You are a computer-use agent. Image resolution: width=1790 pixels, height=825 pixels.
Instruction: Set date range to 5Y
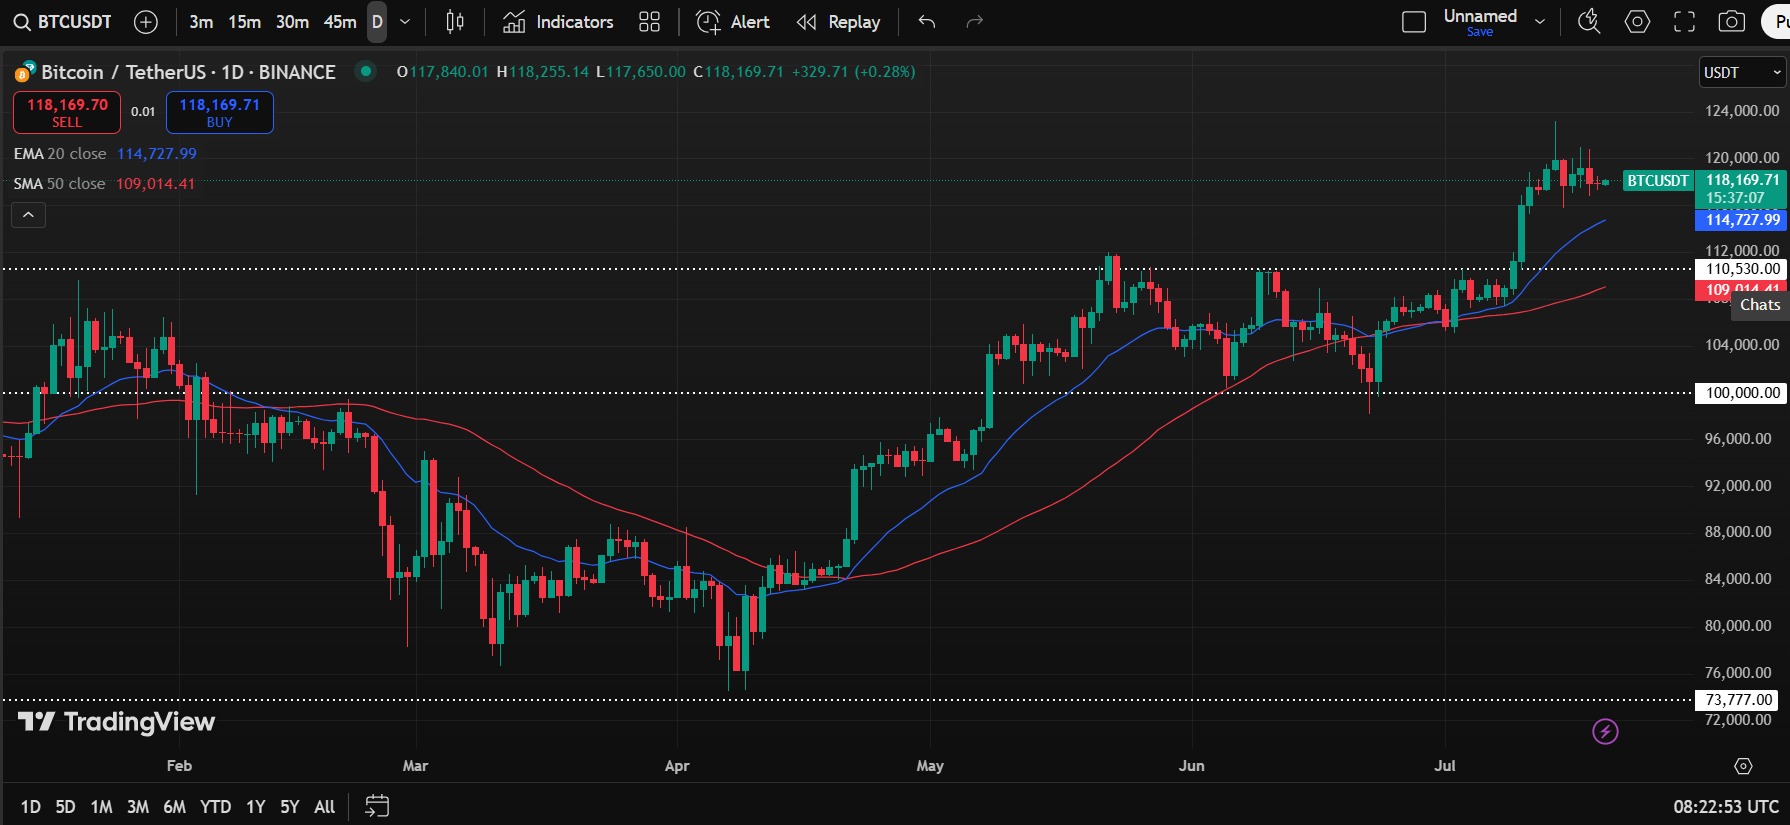(x=290, y=806)
